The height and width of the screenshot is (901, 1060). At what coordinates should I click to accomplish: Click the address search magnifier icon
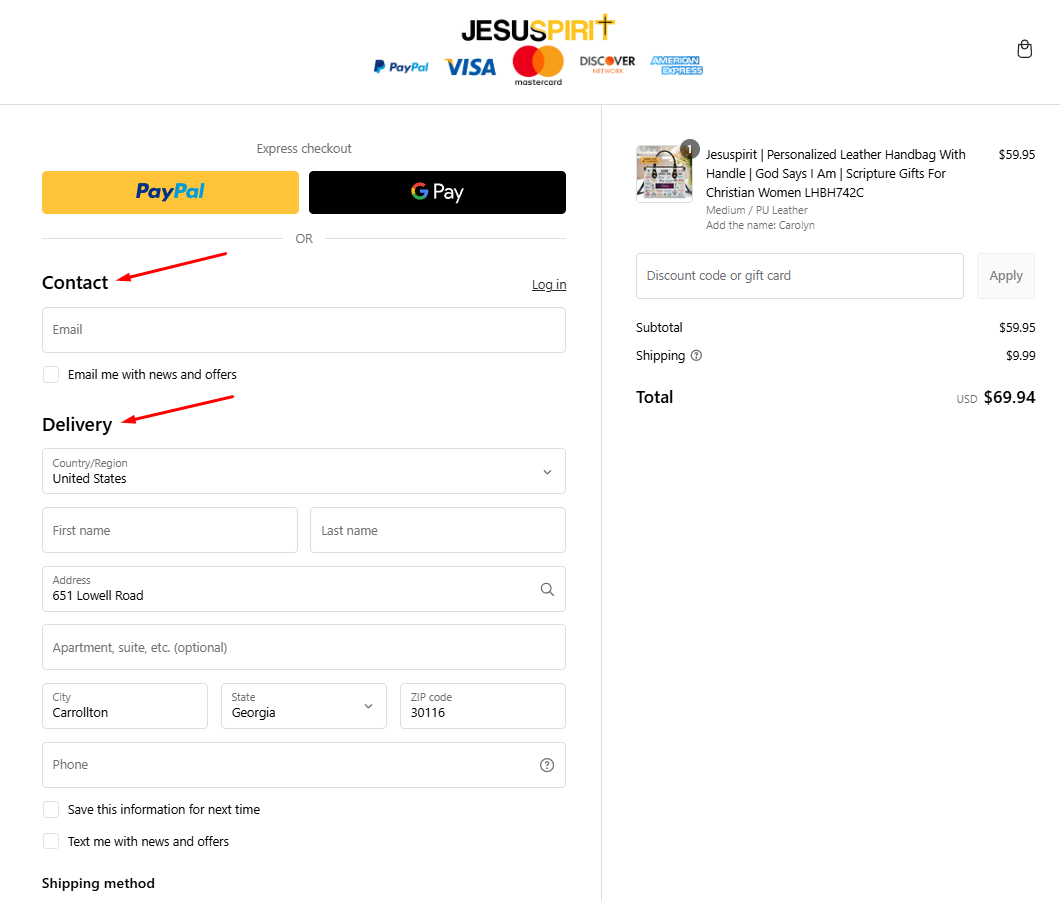coord(547,589)
